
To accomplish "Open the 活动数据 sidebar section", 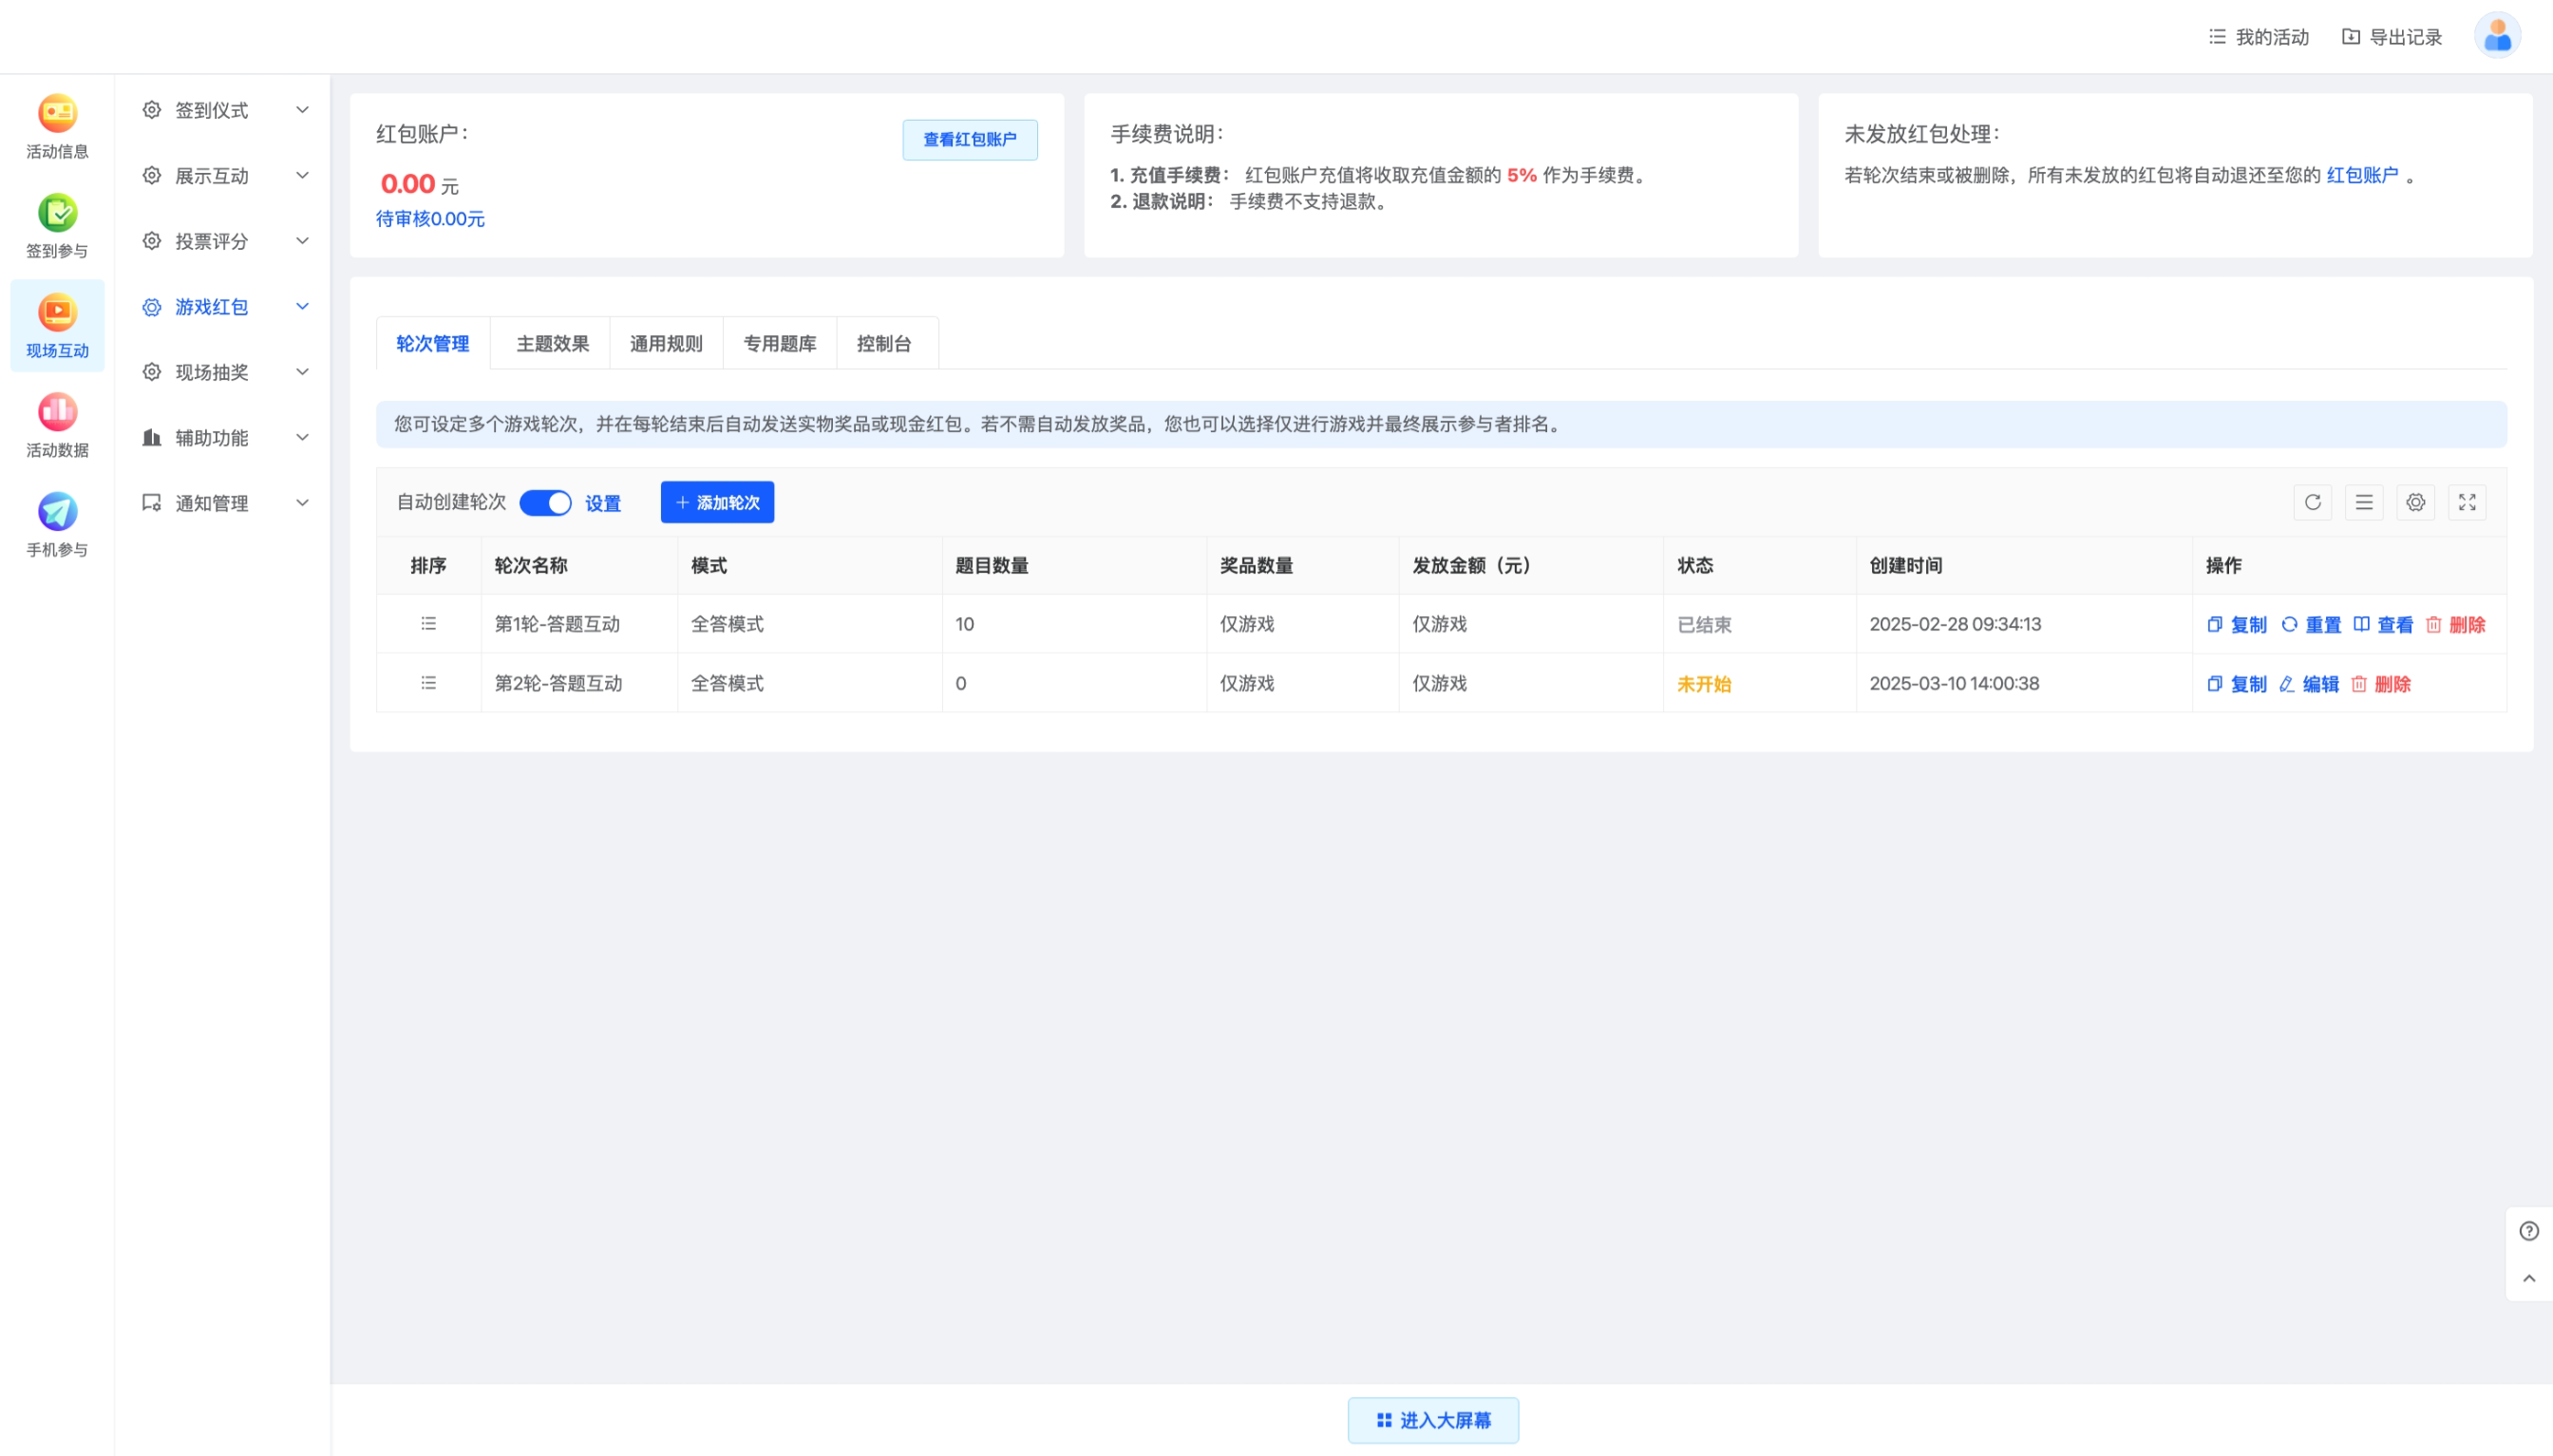I will pos(56,424).
